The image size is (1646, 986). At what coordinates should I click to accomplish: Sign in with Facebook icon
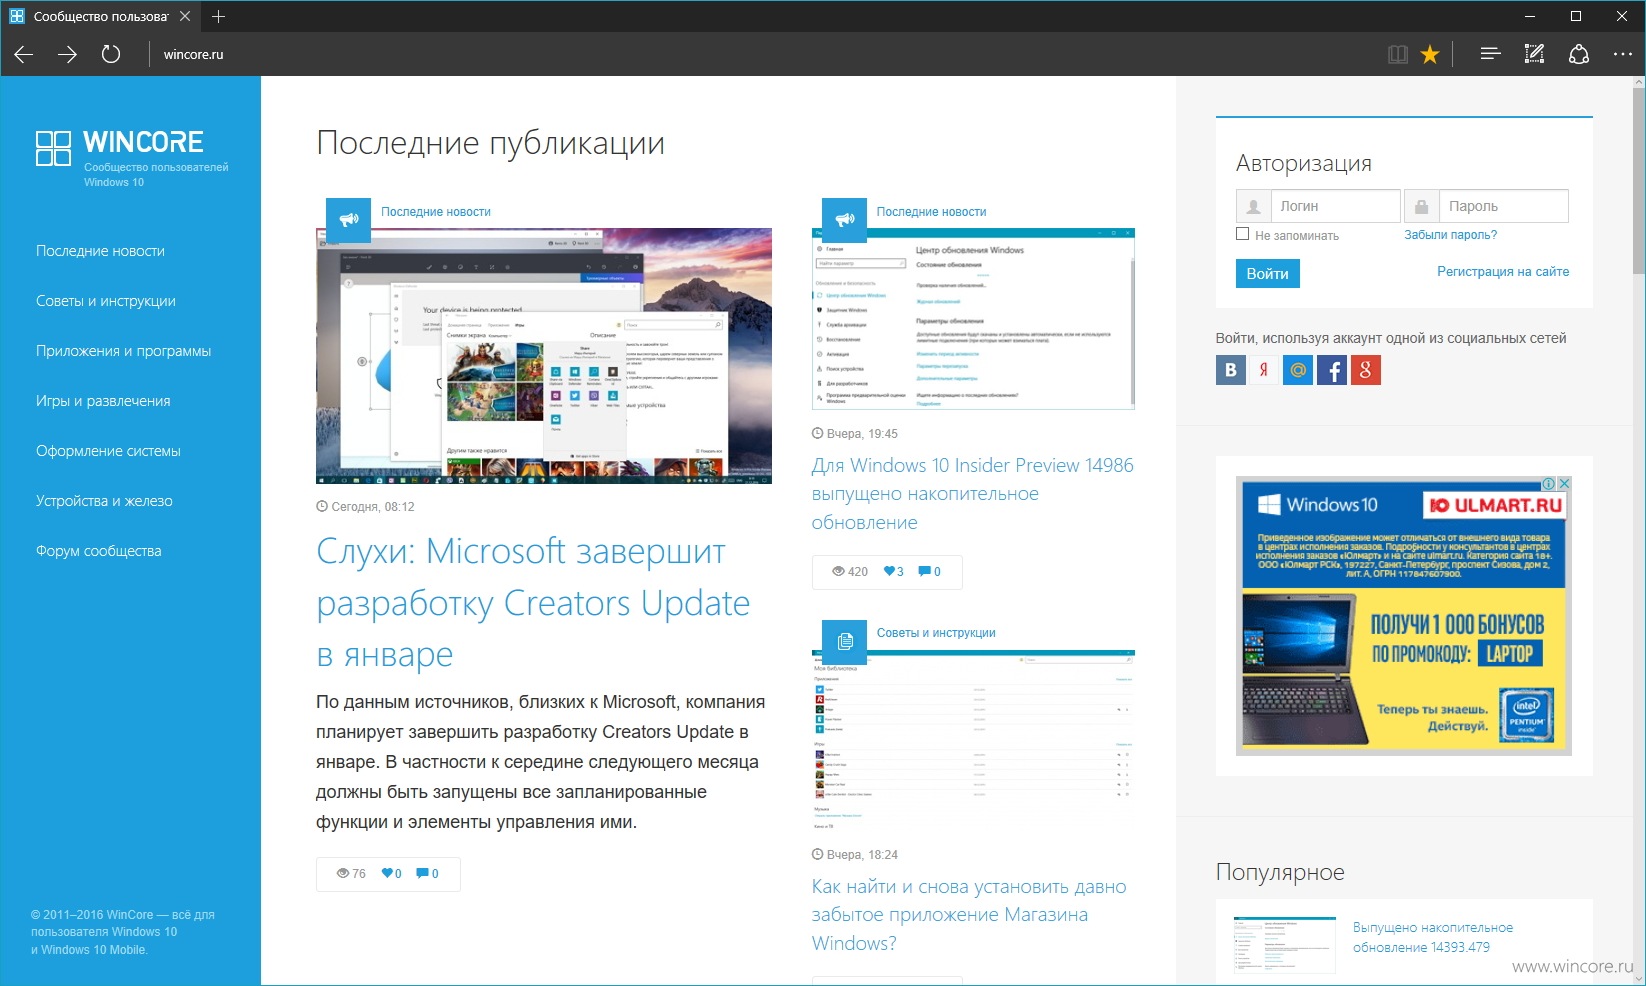click(1332, 370)
